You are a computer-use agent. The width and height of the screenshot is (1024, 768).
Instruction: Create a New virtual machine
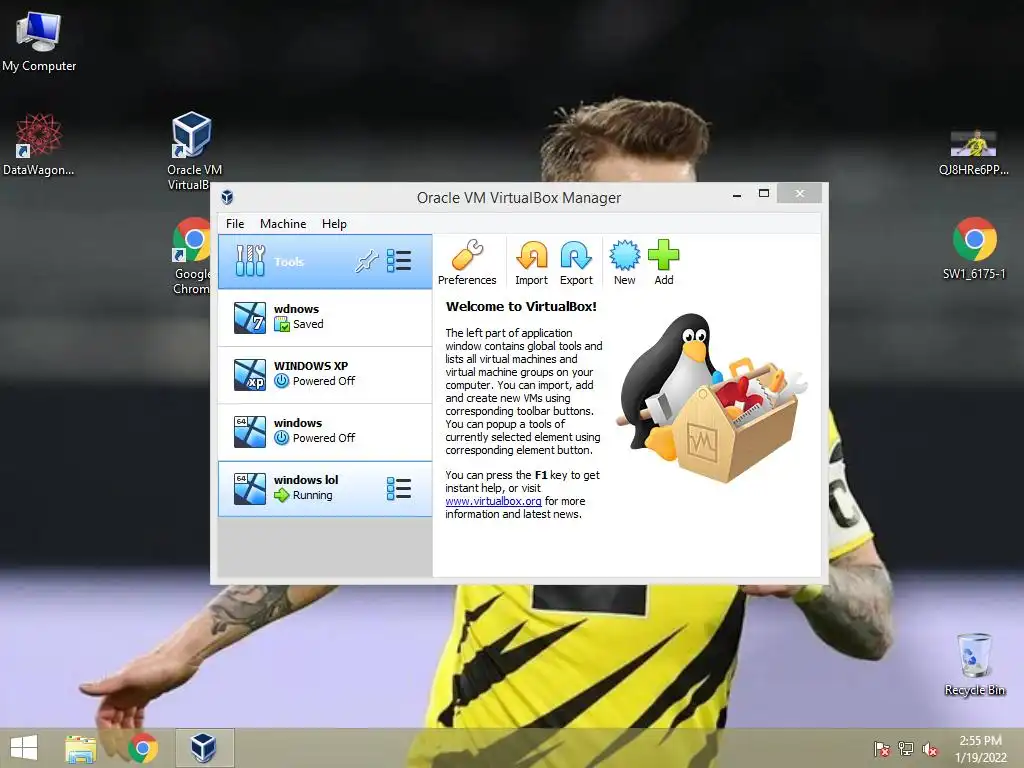pyautogui.click(x=624, y=263)
